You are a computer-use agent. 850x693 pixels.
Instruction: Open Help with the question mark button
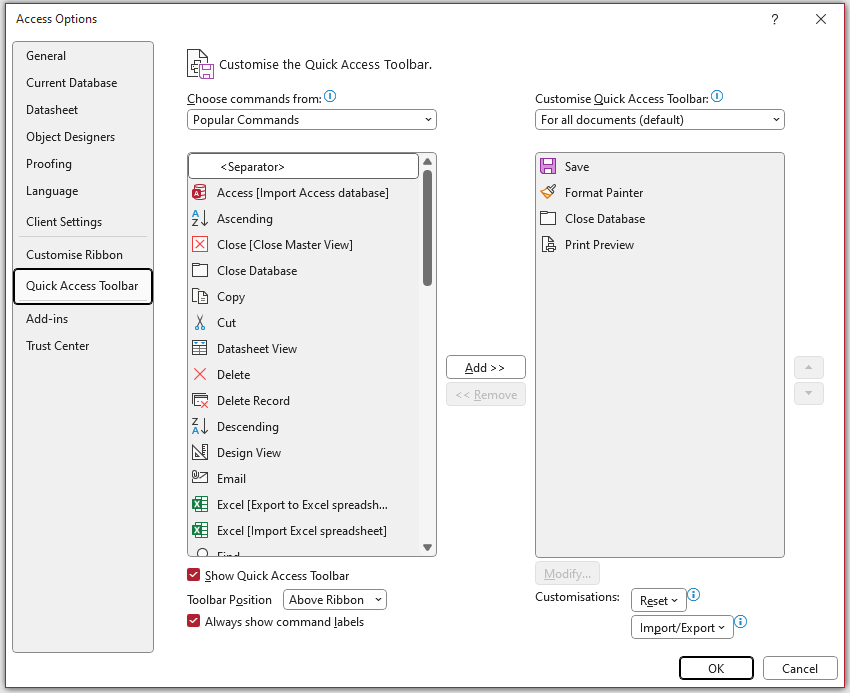coord(775,20)
